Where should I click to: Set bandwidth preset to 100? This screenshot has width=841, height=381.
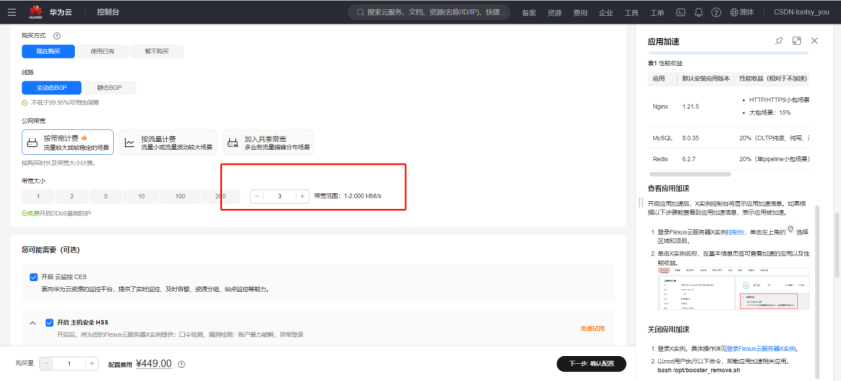click(180, 196)
